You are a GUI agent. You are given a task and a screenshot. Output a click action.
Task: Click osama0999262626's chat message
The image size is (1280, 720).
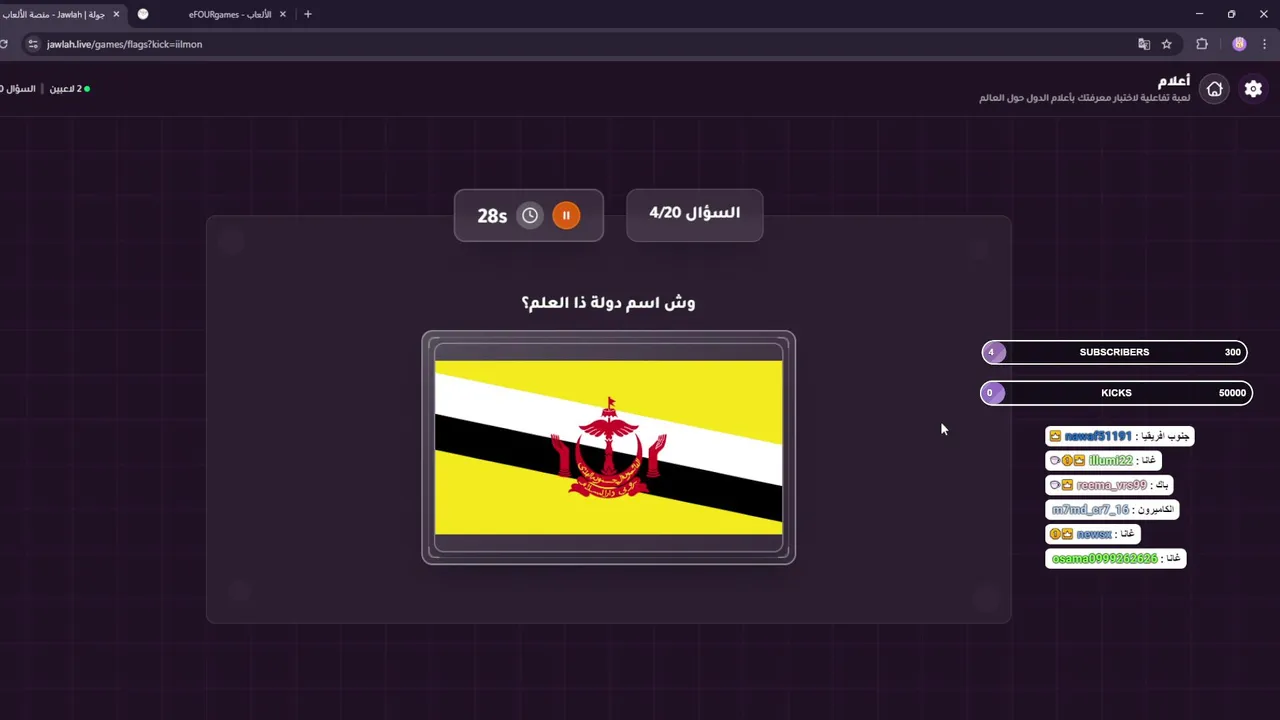(1116, 559)
